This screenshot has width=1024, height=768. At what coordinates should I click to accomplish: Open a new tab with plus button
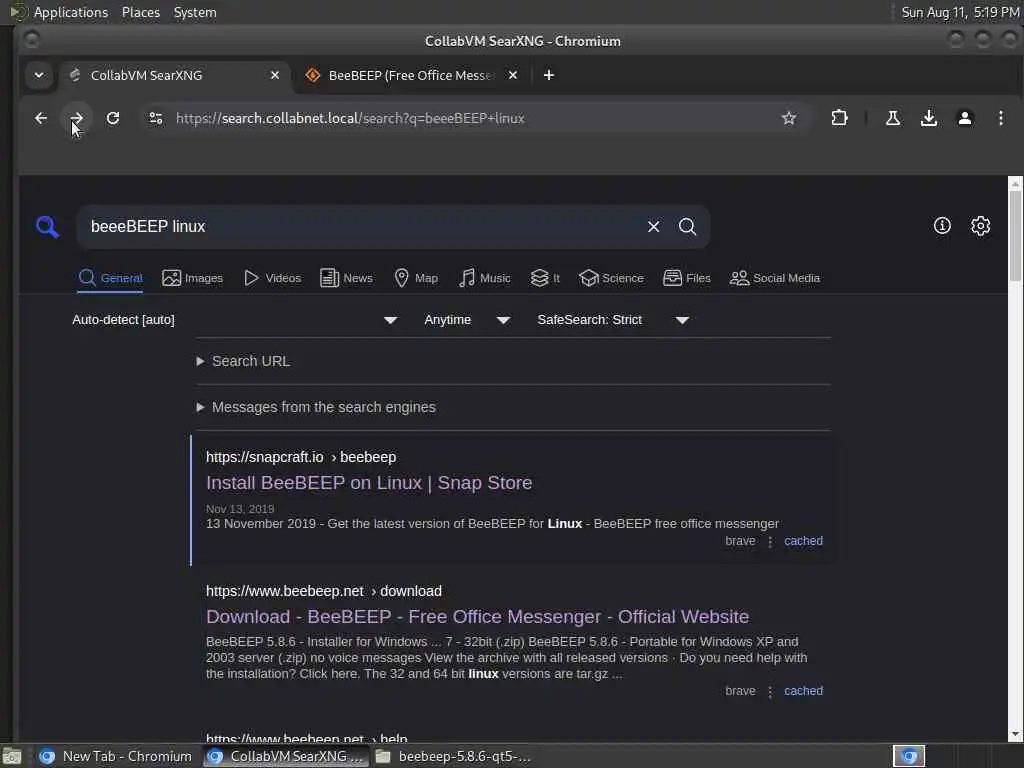pos(549,75)
